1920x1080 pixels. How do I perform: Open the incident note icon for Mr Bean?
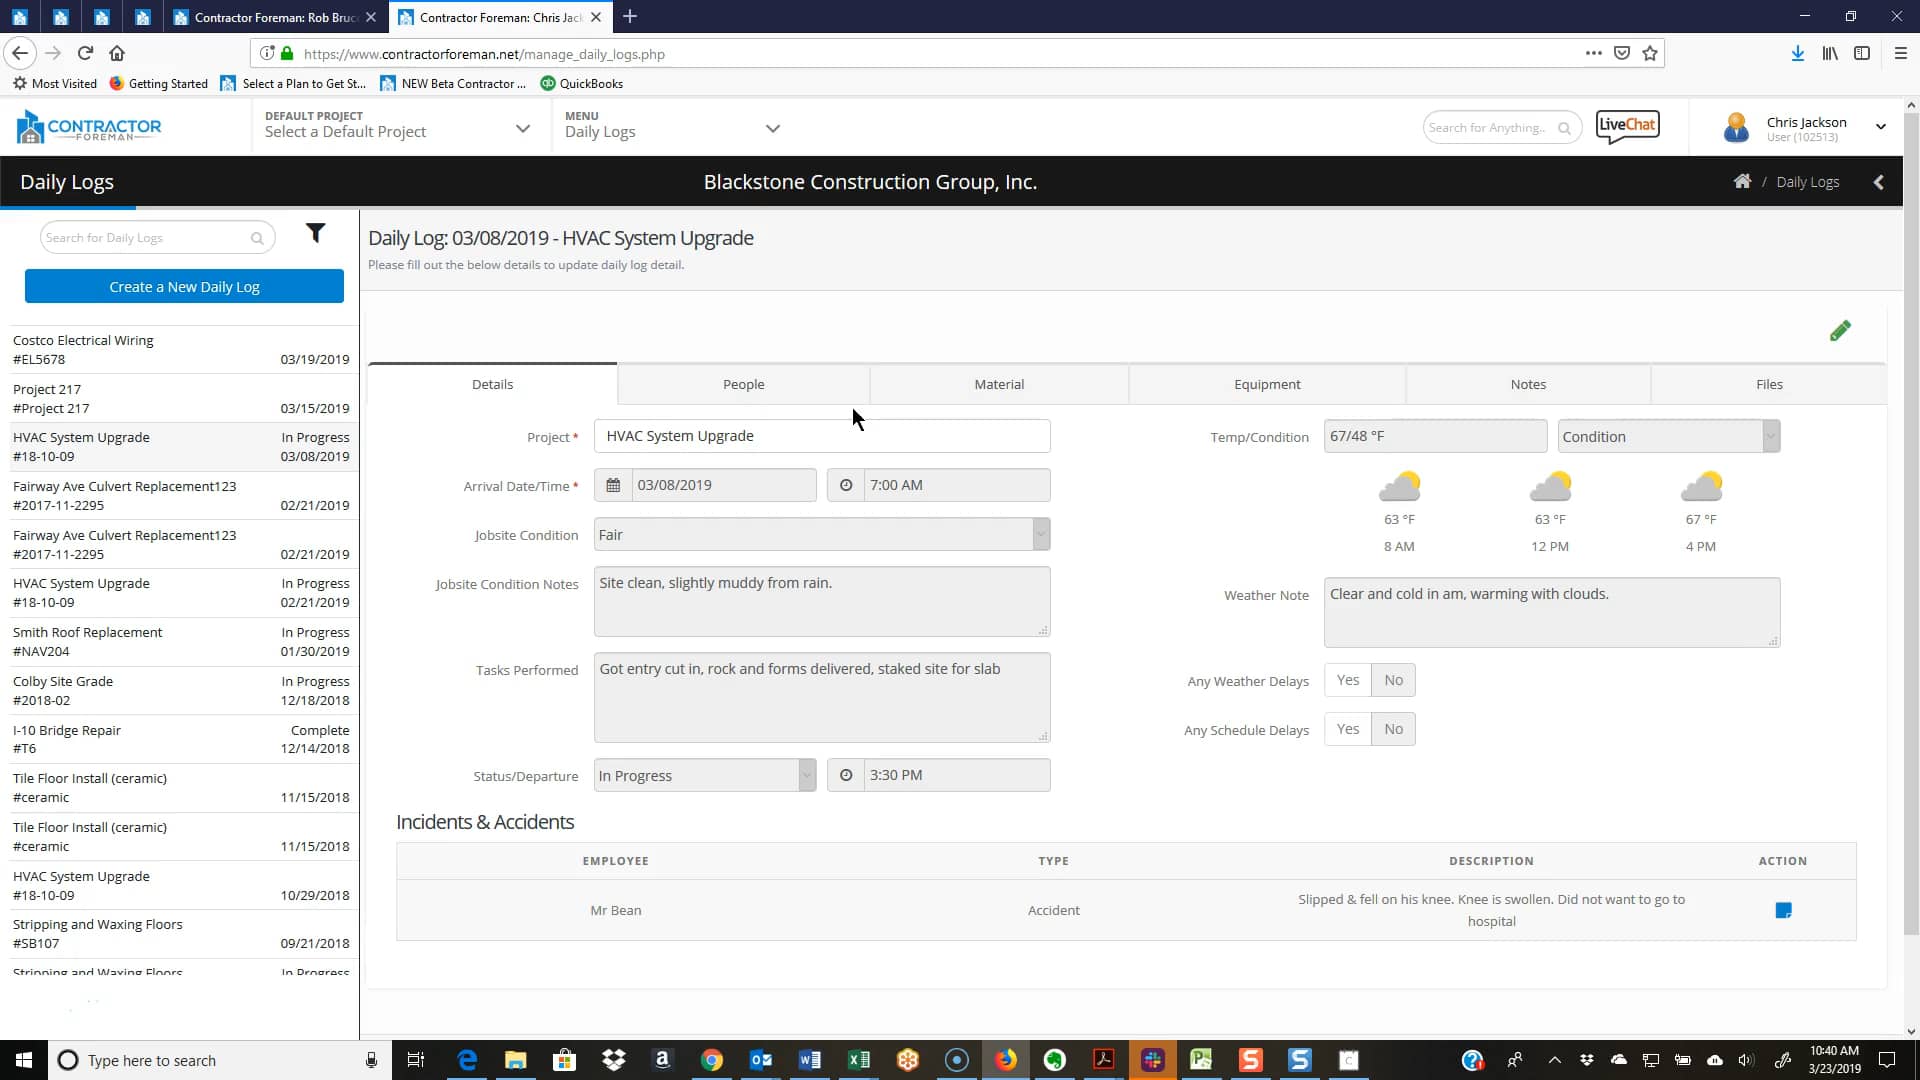pyautogui.click(x=1784, y=910)
